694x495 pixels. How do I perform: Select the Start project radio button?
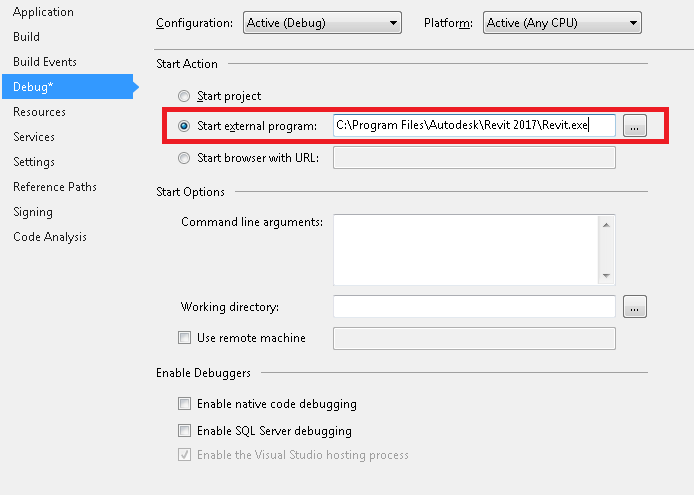[x=183, y=96]
